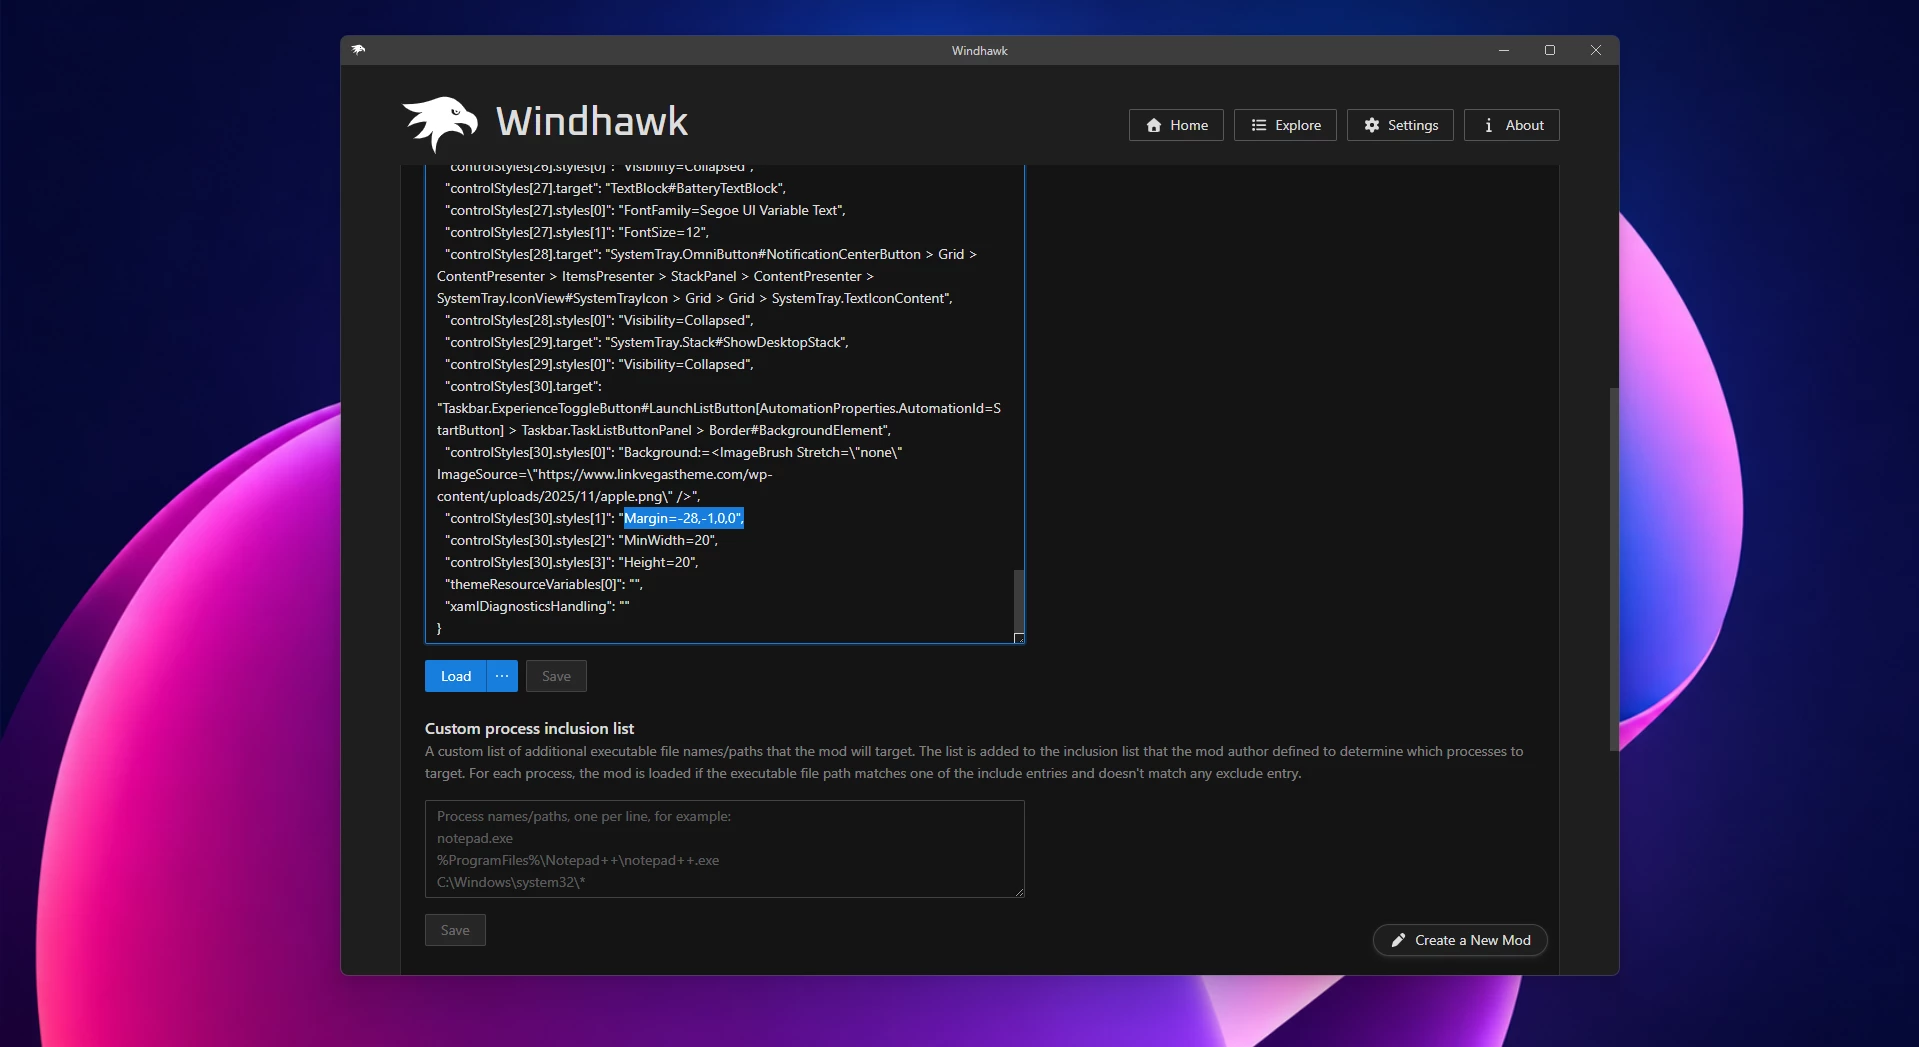This screenshot has width=1919, height=1047.
Task: Click the FontFamily=Segoe UI Variable Text line
Action: pos(646,210)
